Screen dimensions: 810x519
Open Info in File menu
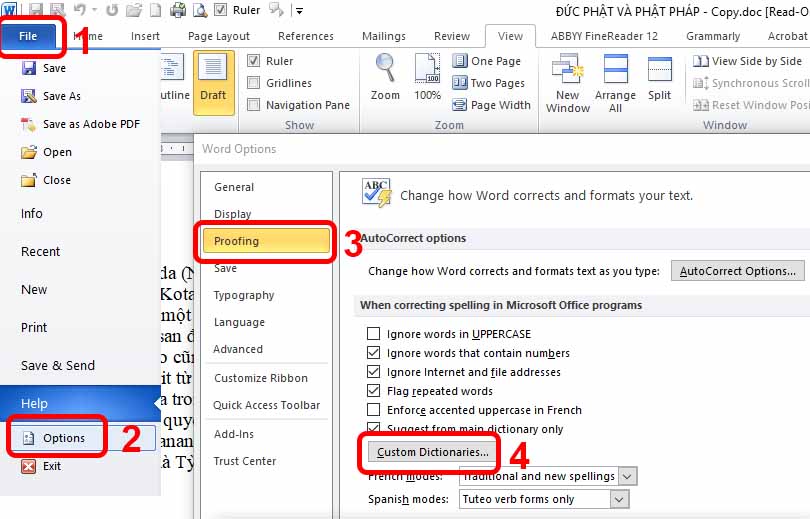[32, 214]
